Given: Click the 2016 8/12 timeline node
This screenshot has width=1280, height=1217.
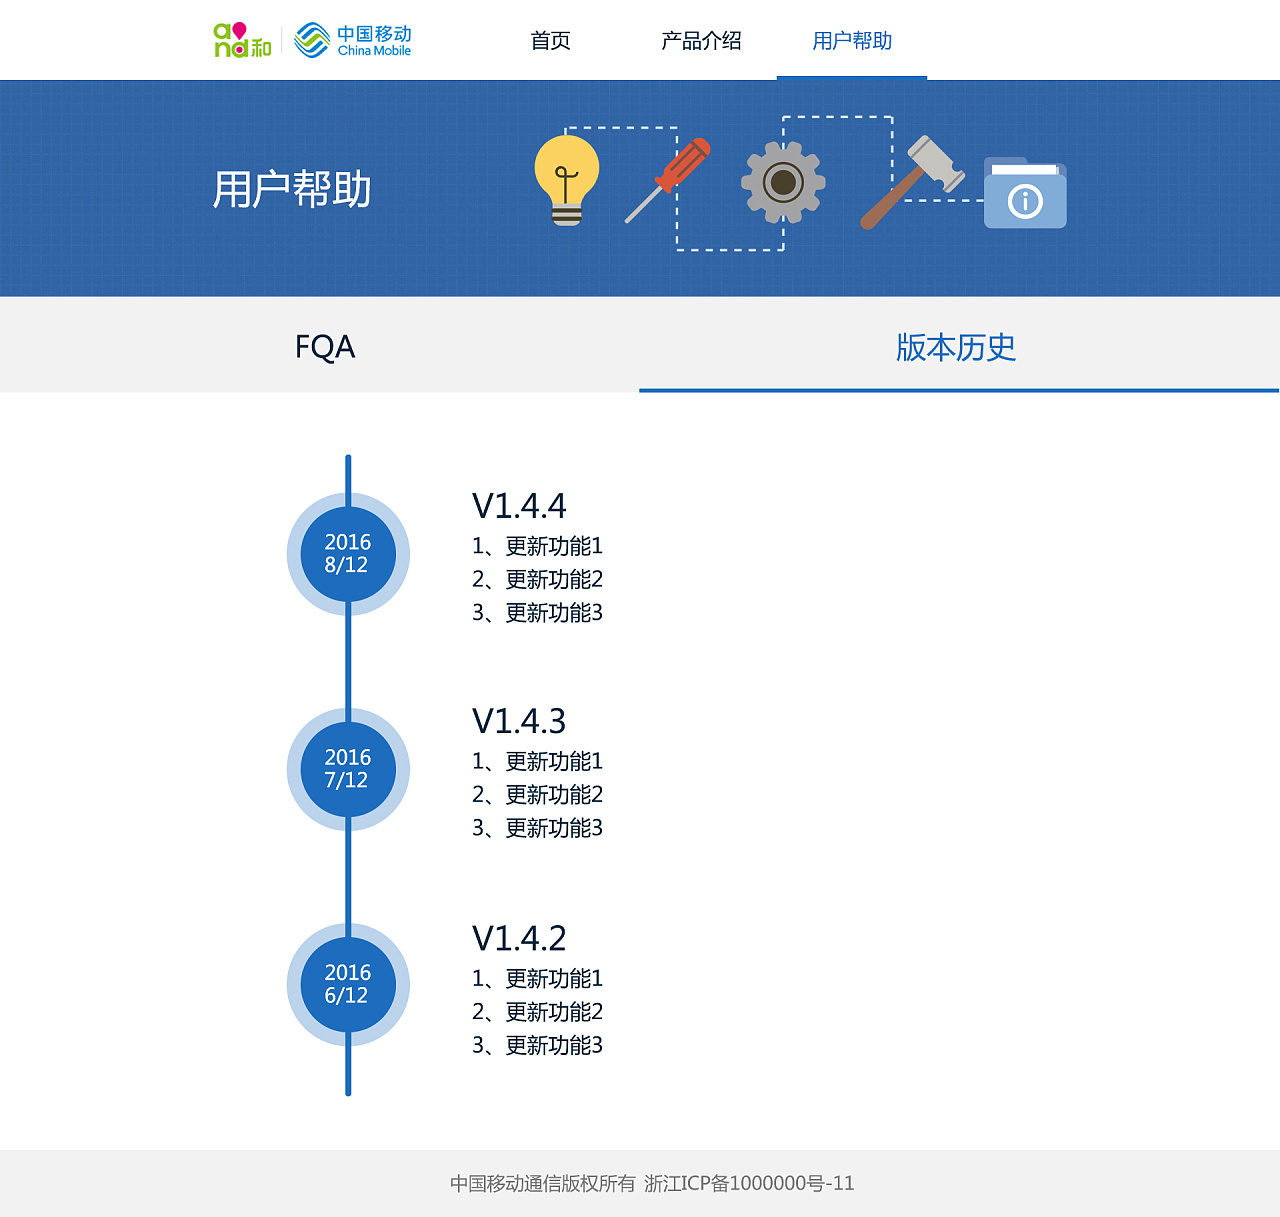Looking at the screenshot, I should [x=347, y=553].
